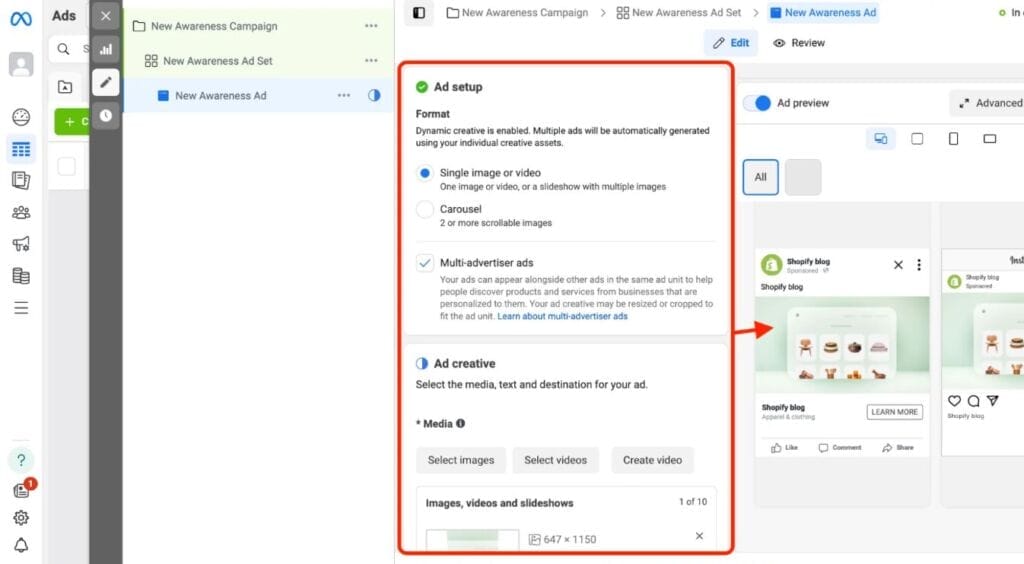
Task: Click the Meta logo icon
Action: tap(21, 19)
